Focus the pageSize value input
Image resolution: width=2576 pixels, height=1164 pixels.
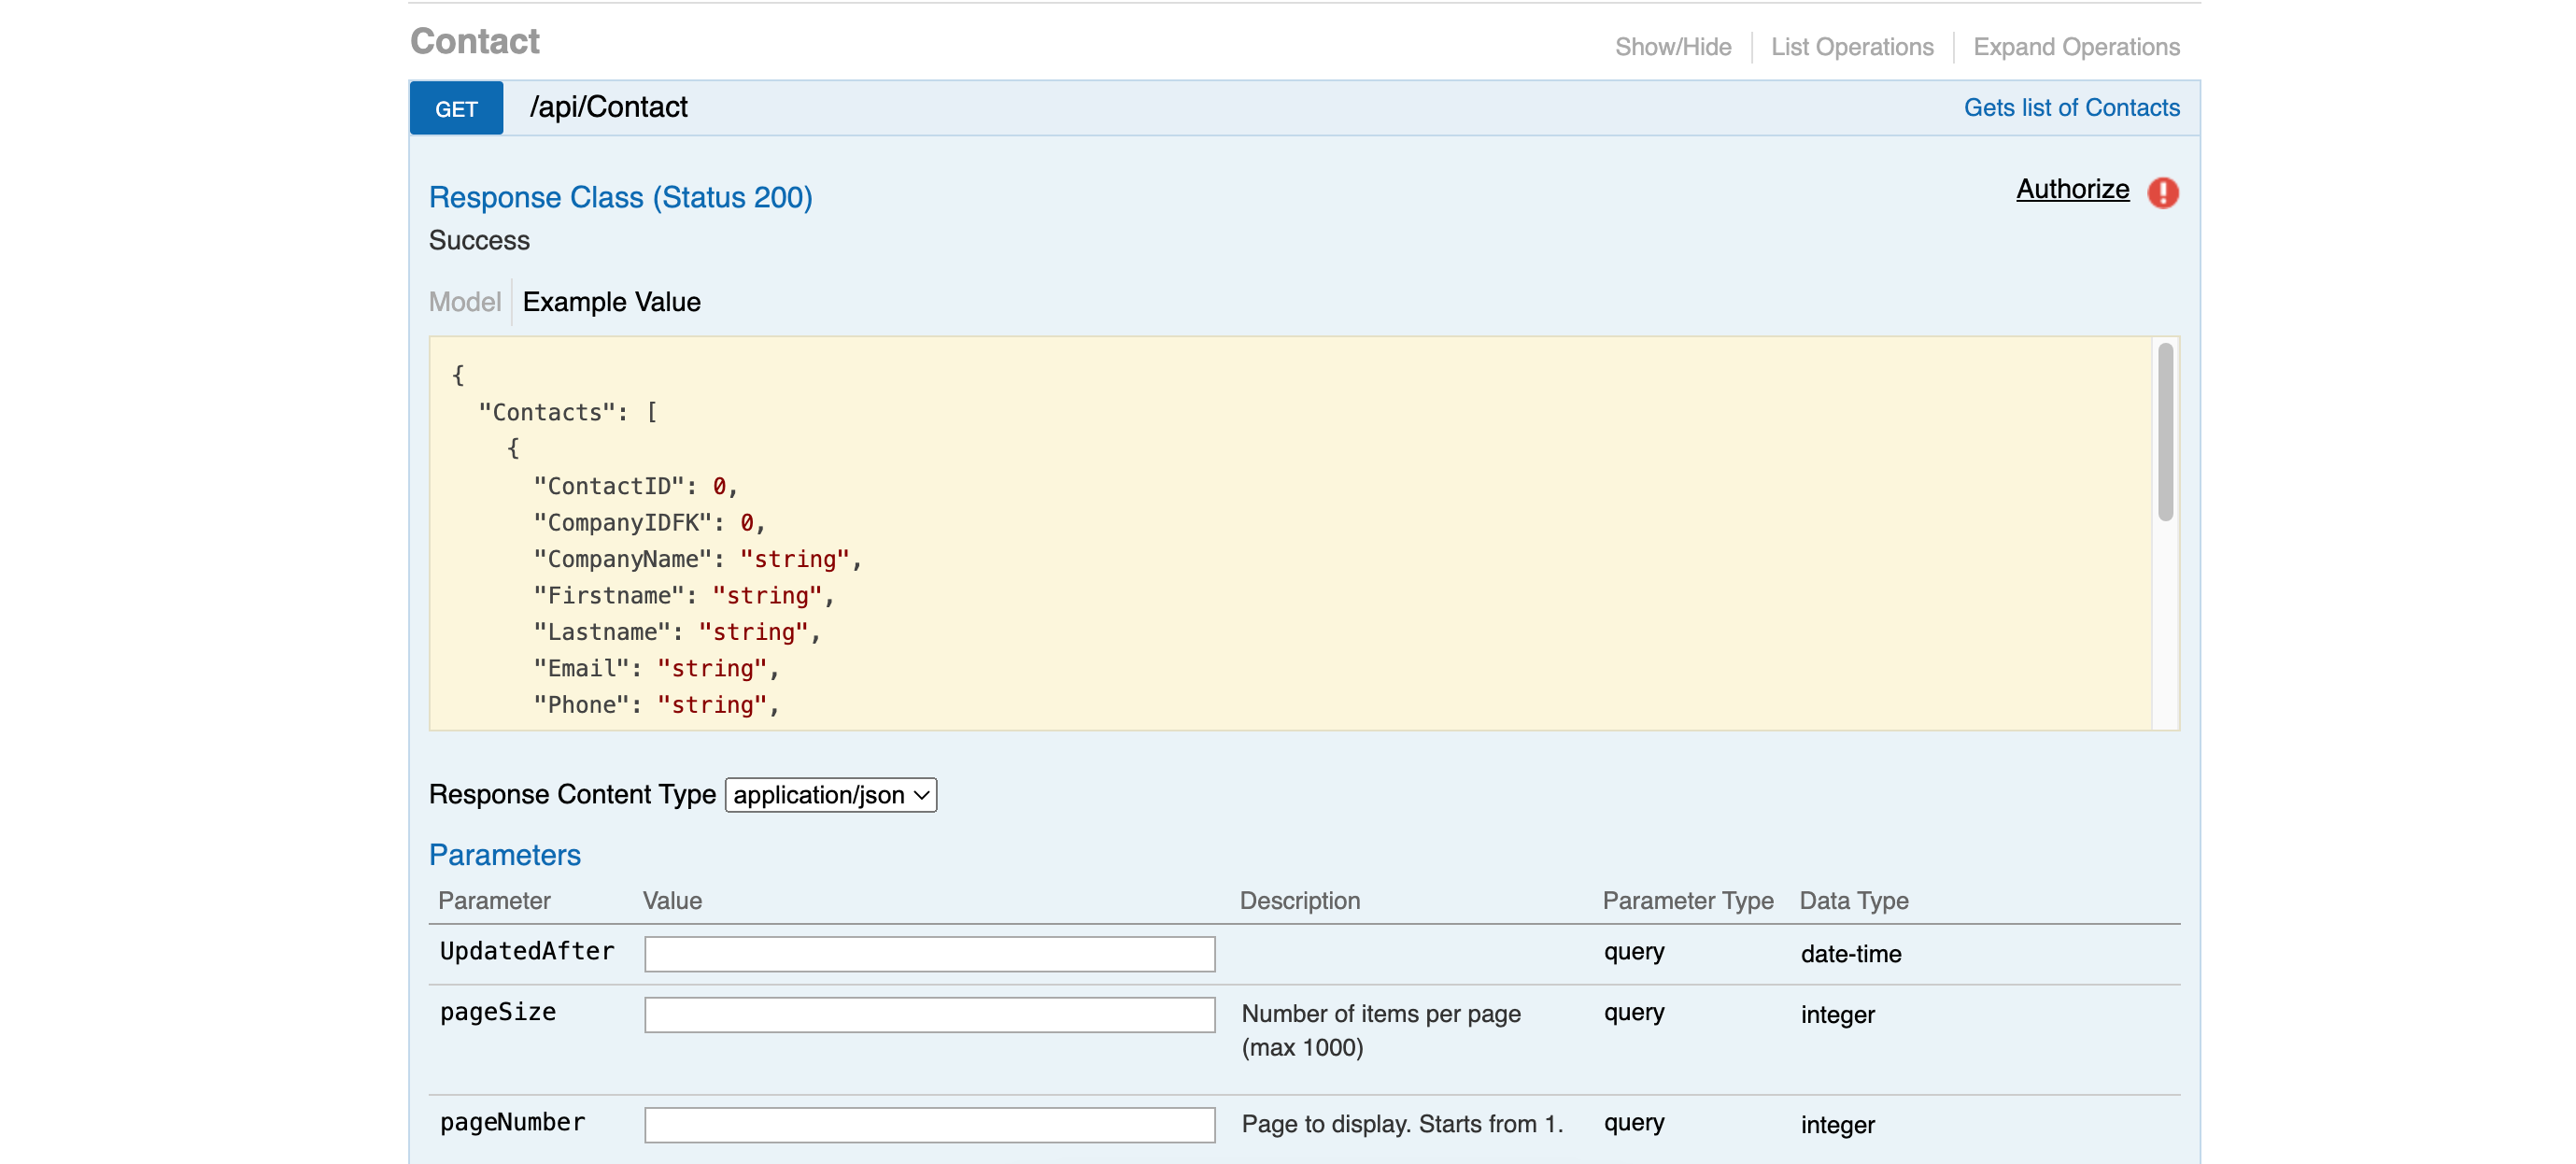(929, 1014)
